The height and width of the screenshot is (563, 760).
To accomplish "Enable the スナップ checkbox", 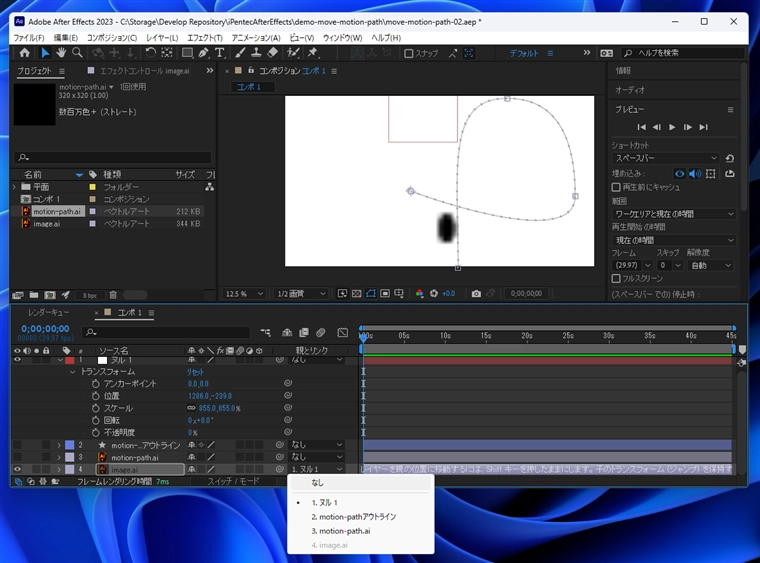I will pos(409,54).
